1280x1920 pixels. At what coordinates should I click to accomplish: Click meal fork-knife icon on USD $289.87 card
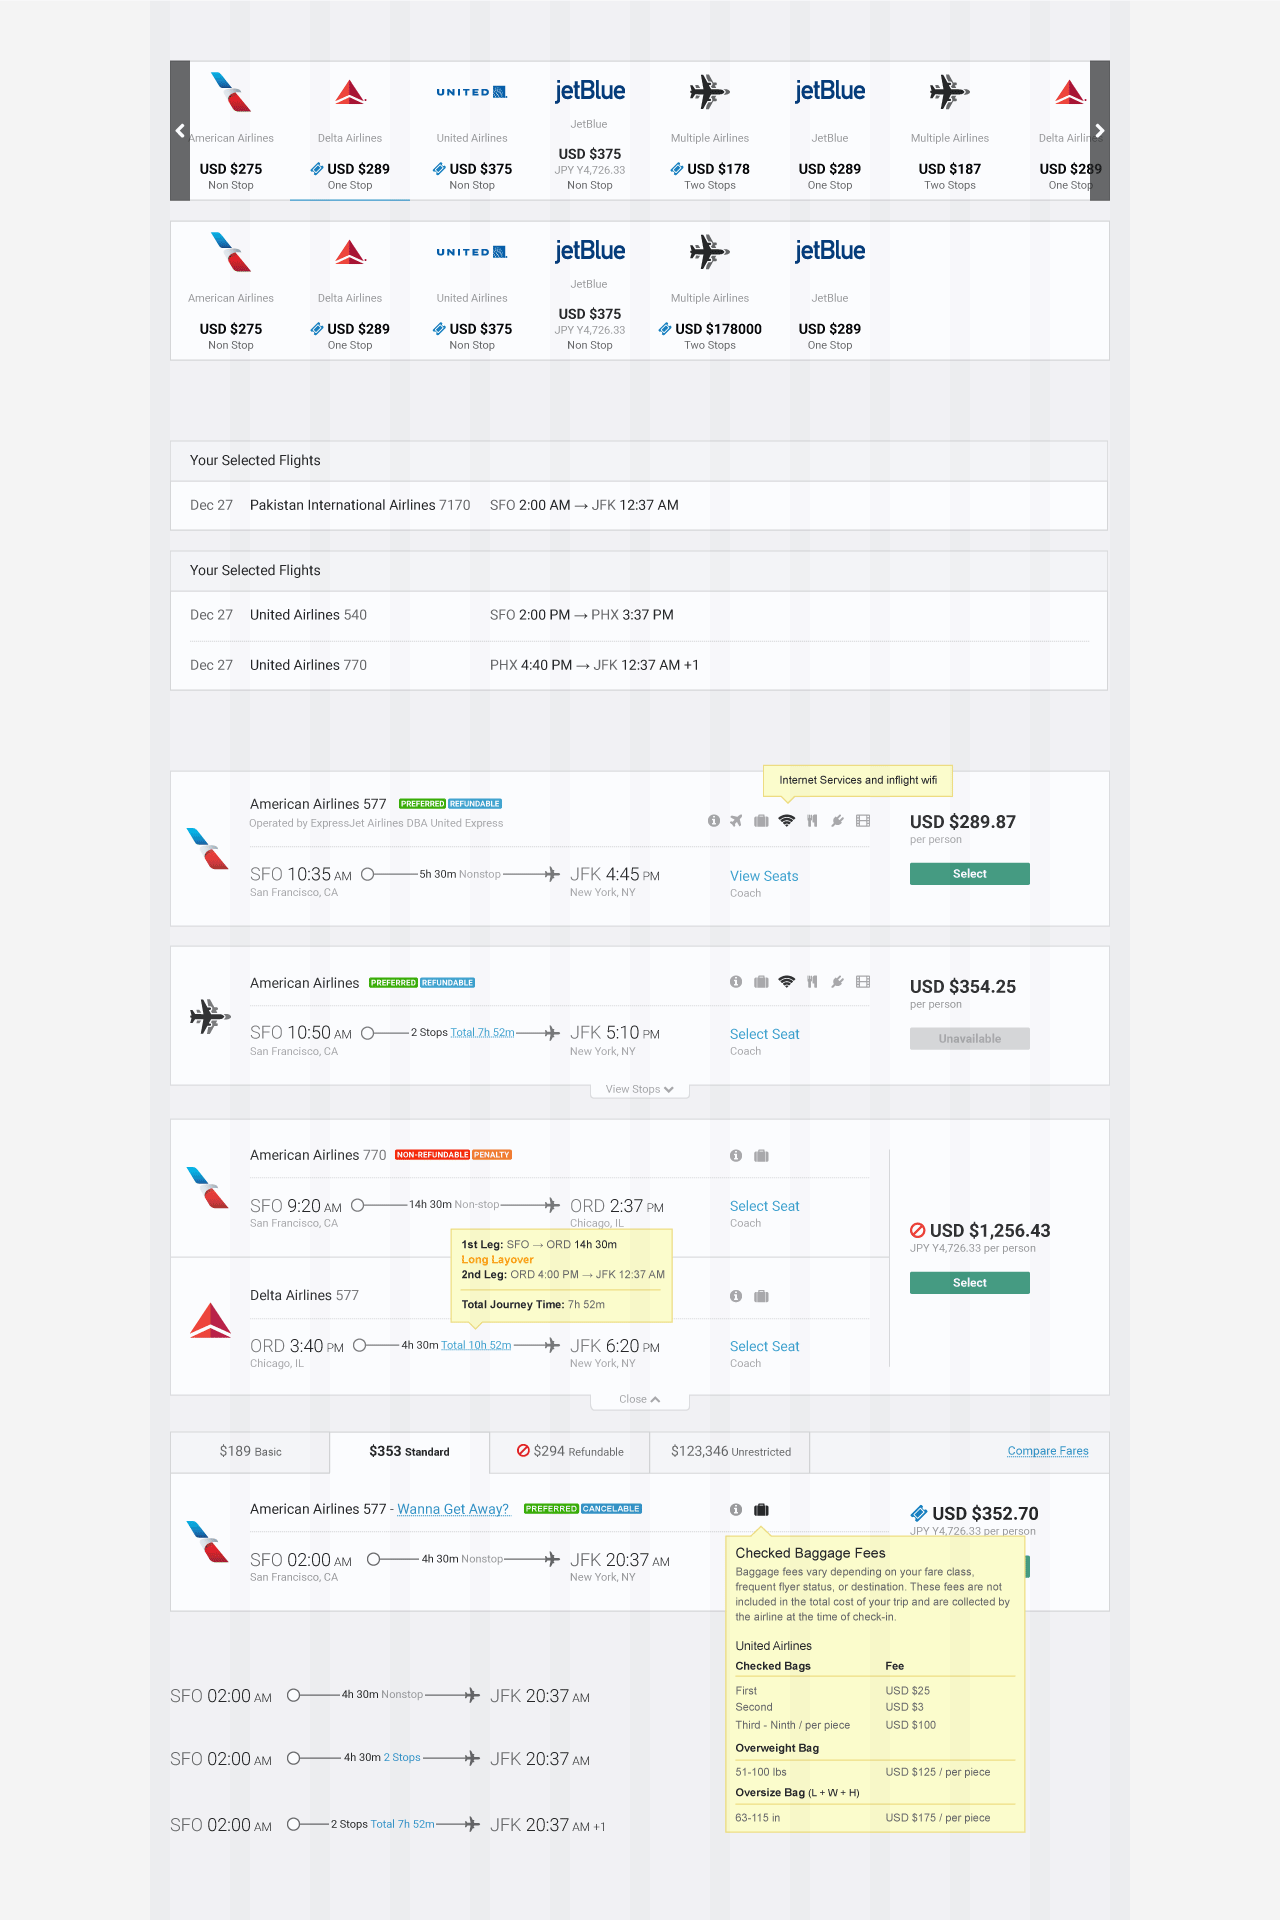(x=812, y=821)
